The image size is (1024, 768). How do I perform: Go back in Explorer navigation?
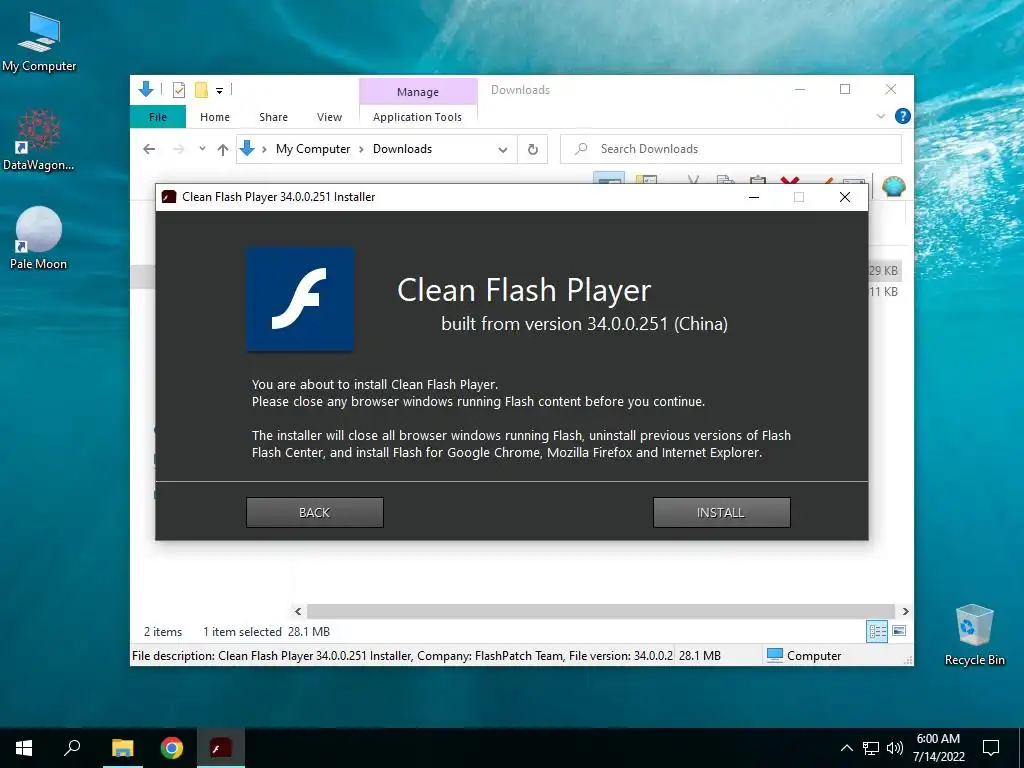click(x=149, y=149)
